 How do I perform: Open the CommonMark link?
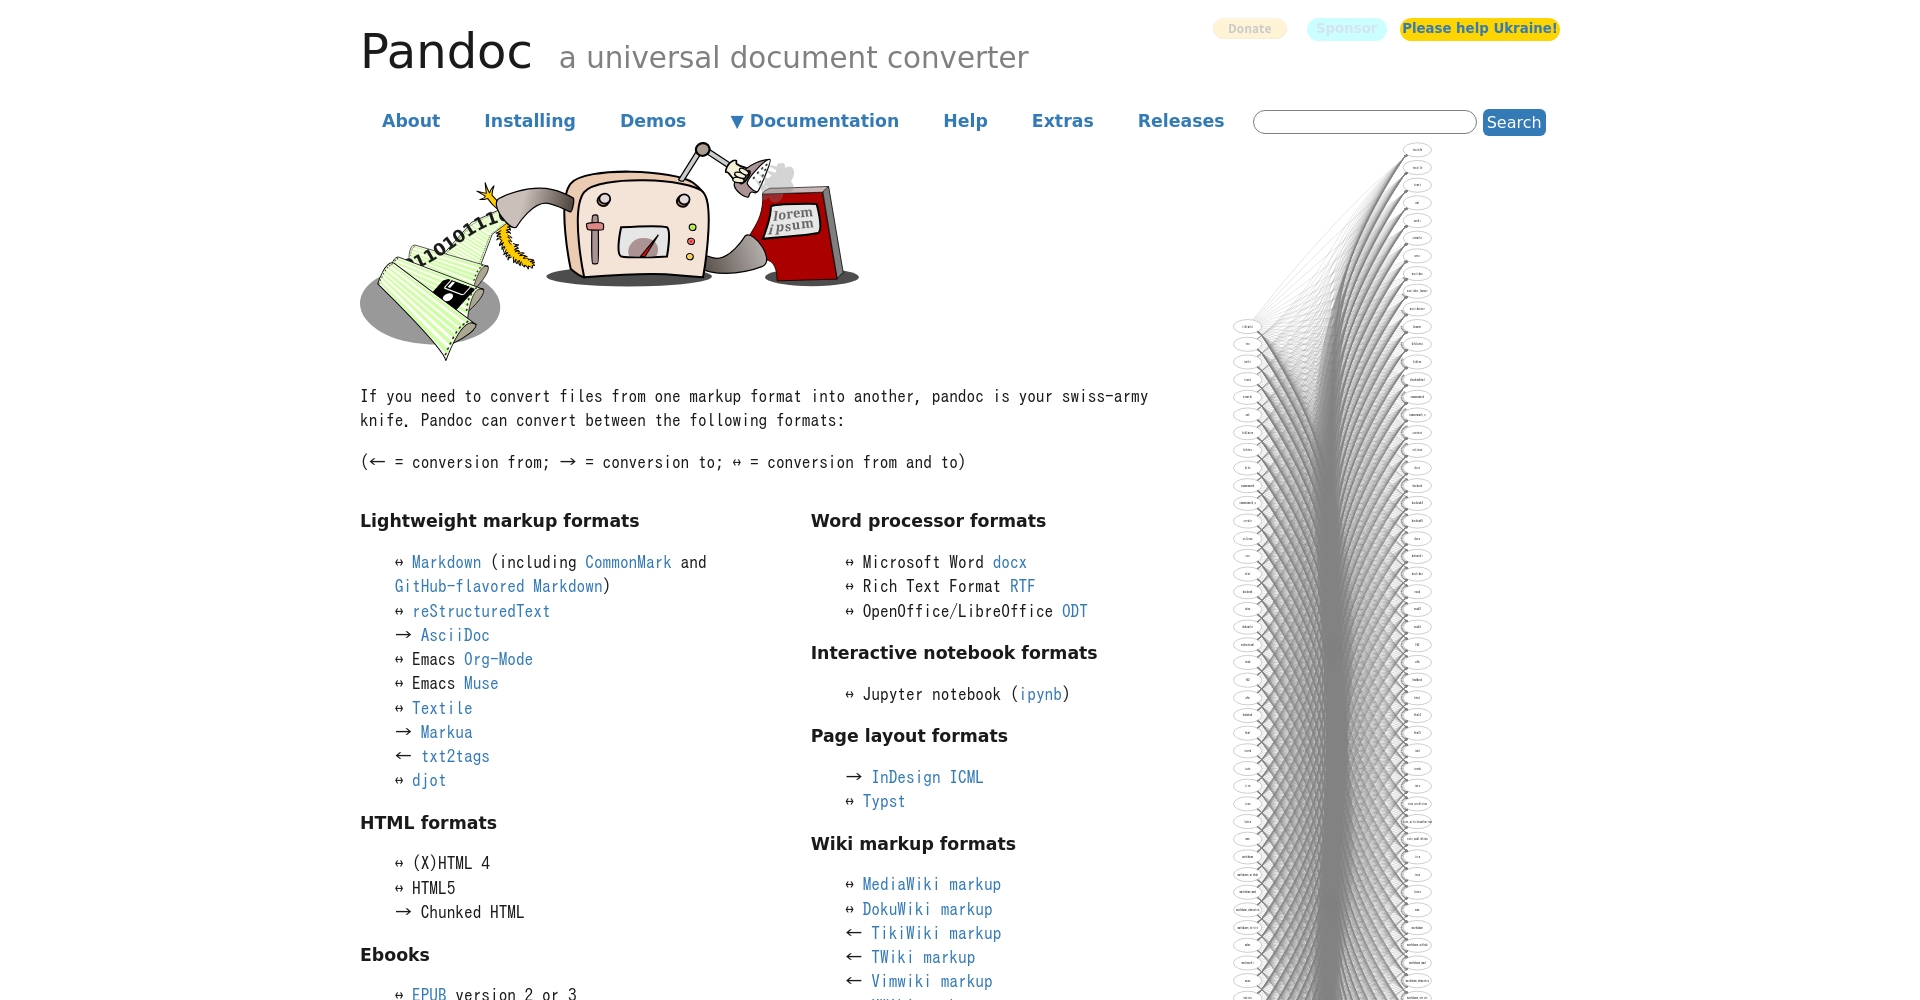(628, 563)
